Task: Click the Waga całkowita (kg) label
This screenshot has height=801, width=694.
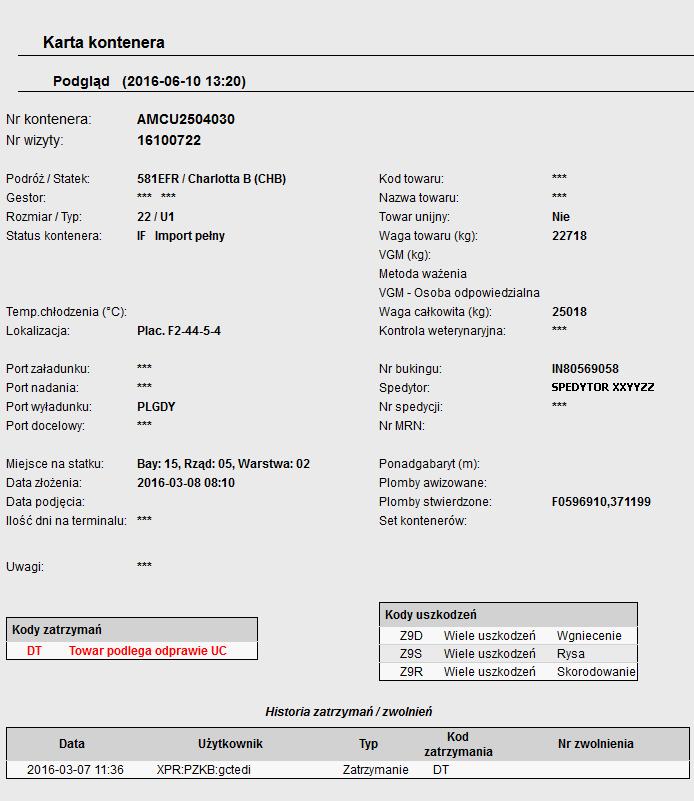Action: (435, 312)
